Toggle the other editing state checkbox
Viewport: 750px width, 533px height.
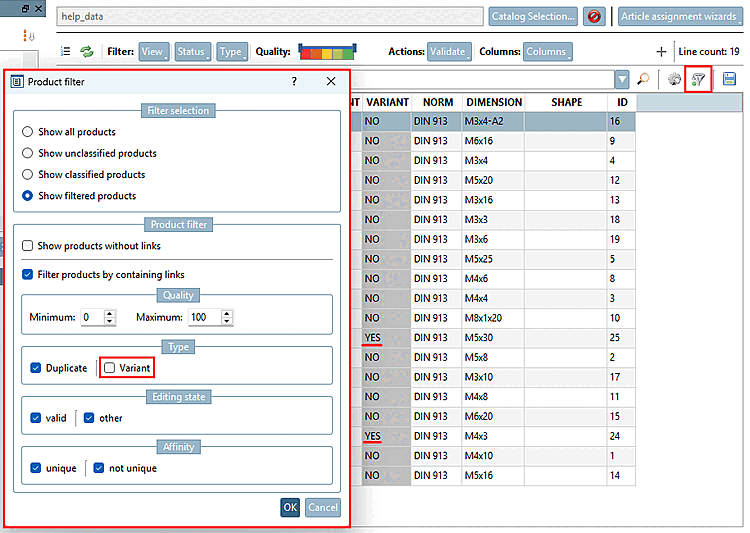[x=89, y=418]
